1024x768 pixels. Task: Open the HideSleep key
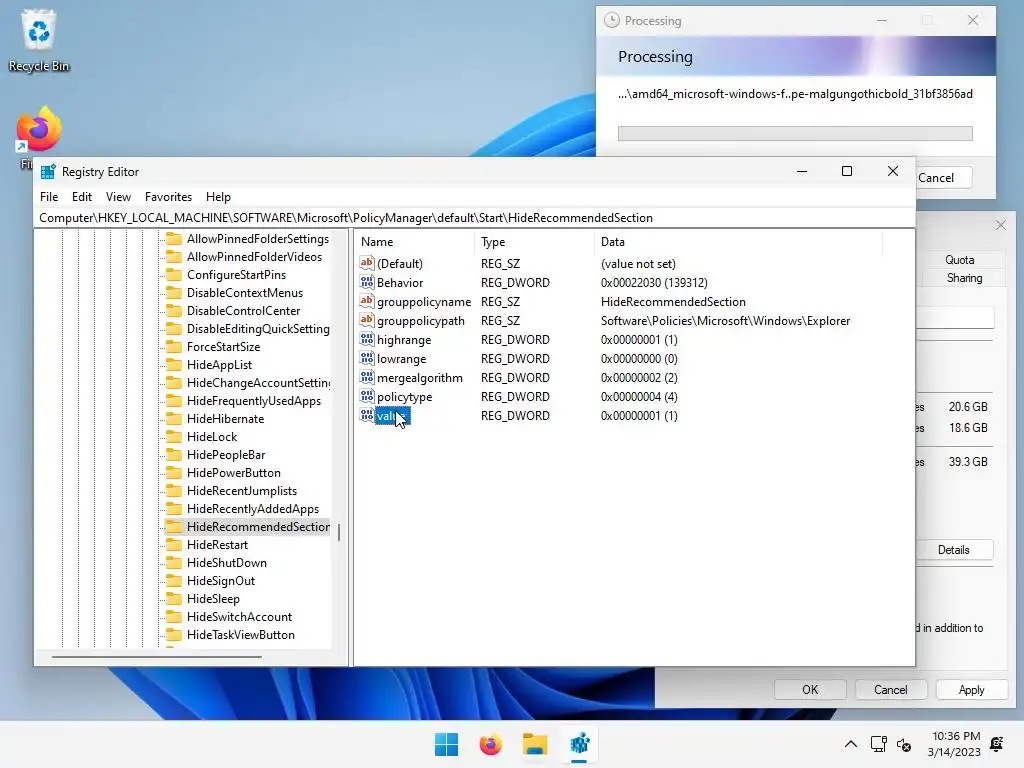click(213, 598)
